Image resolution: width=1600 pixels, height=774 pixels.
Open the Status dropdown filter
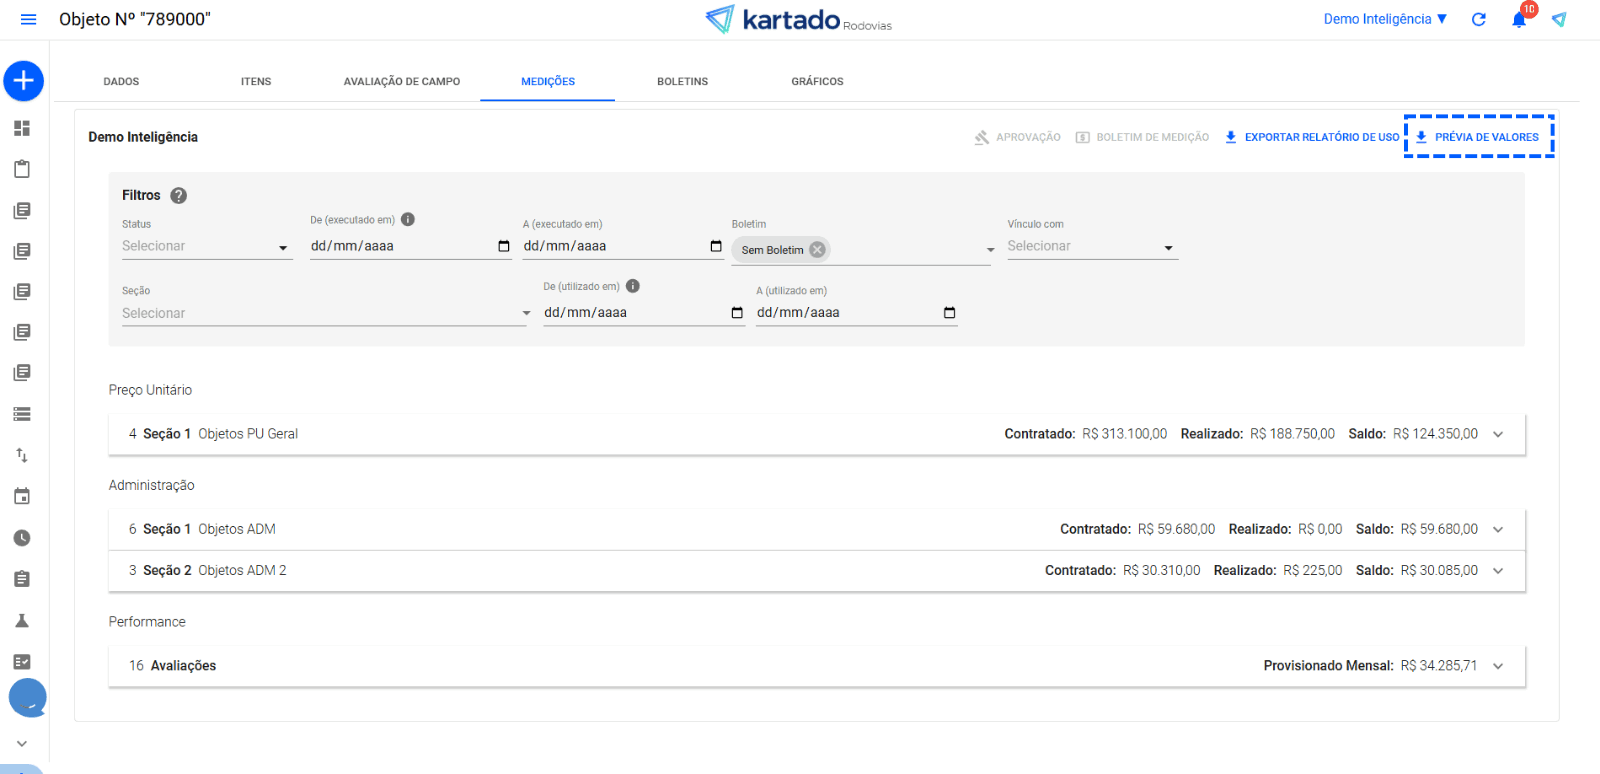206,247
